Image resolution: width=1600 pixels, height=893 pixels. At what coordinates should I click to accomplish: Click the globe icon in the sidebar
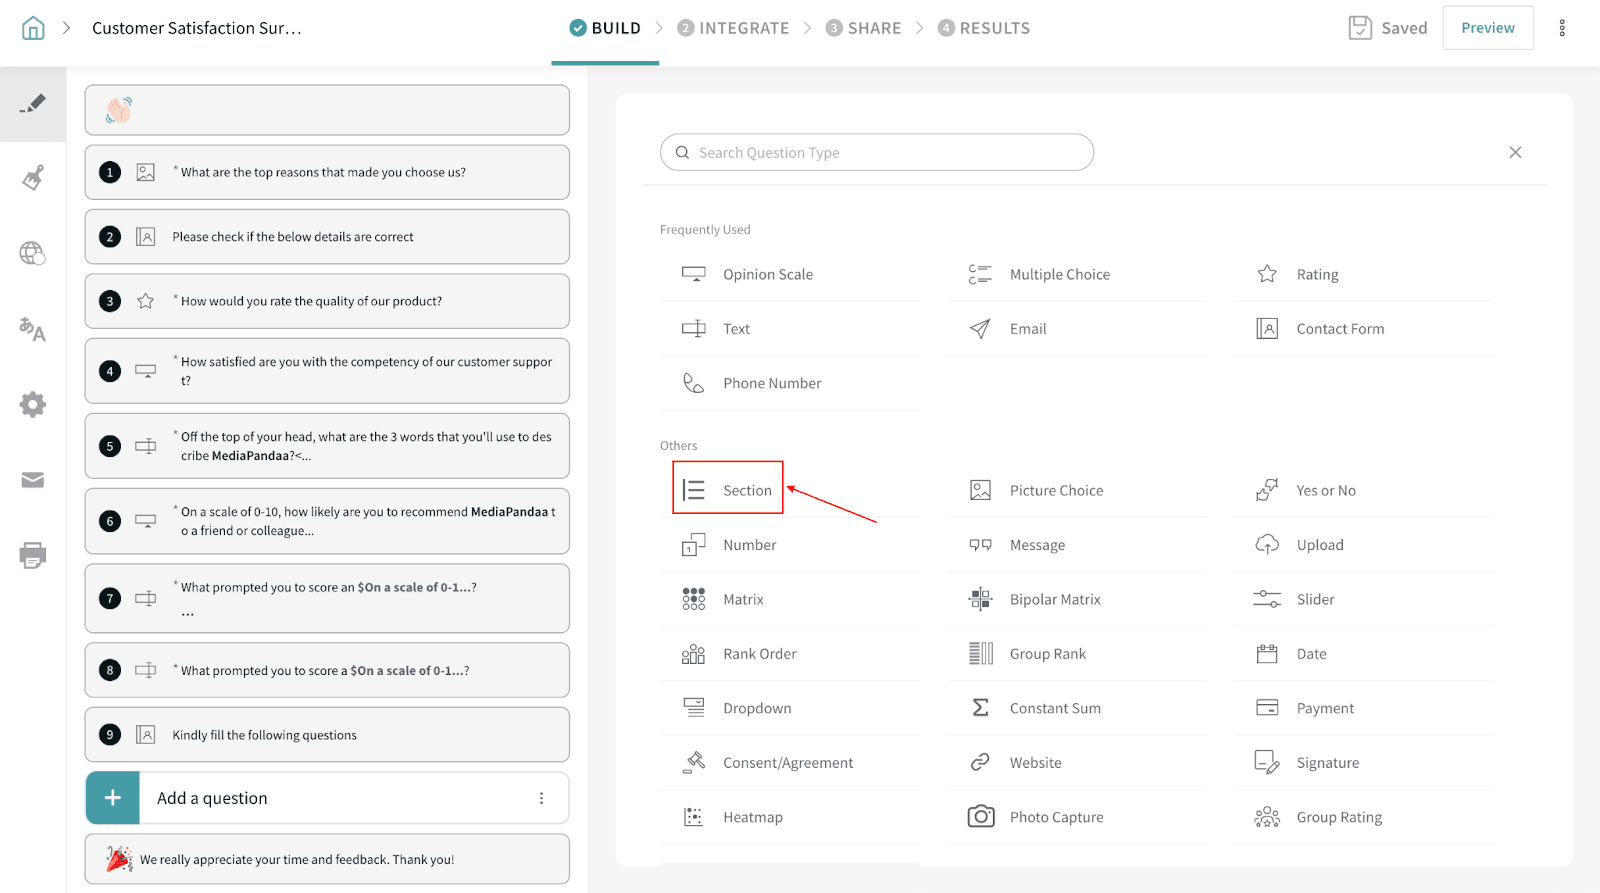[33, 254]
